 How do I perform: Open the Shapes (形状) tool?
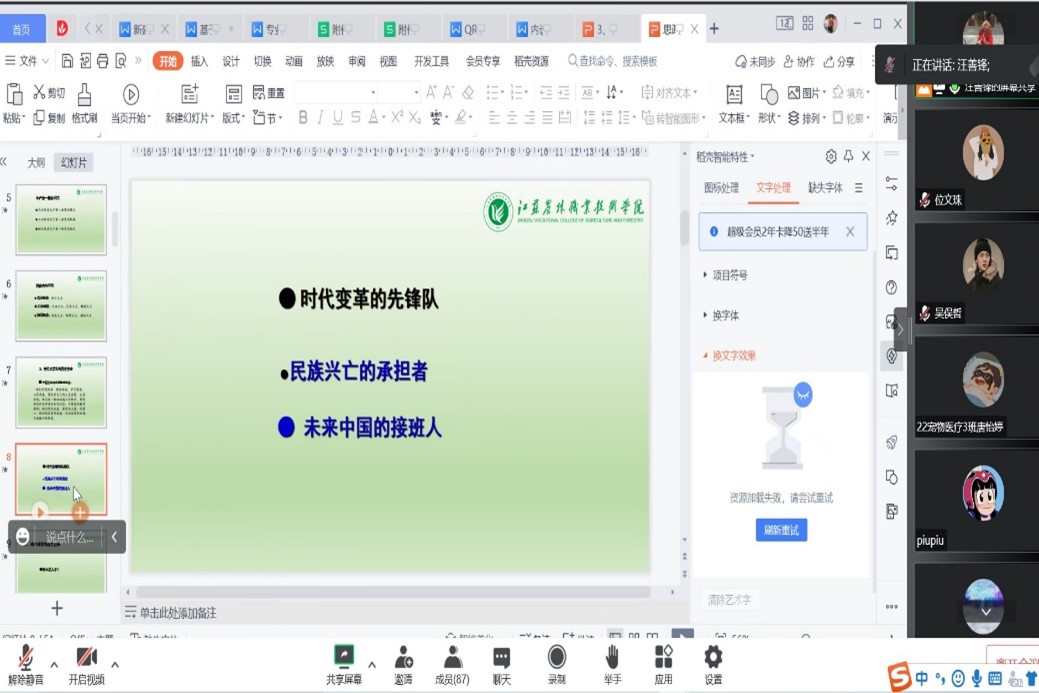768,95
